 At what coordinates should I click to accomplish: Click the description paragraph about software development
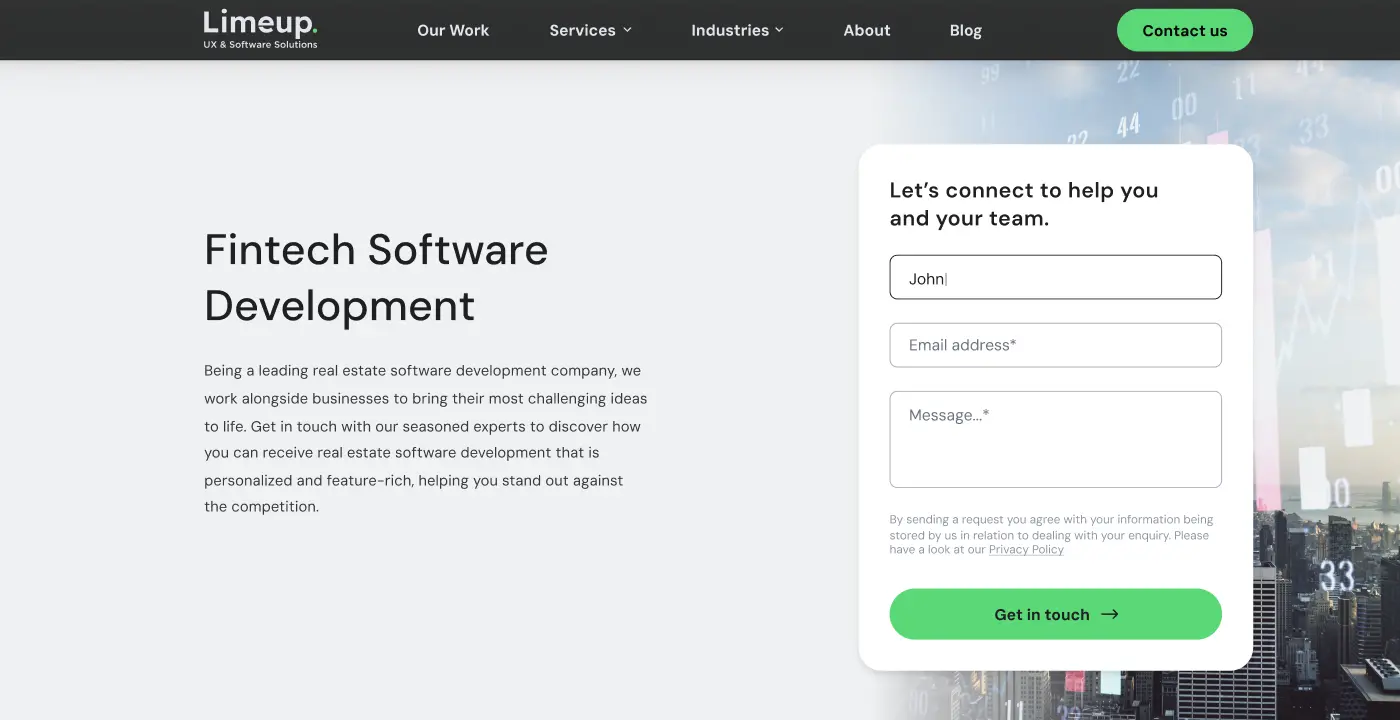[x=425, y=439]
